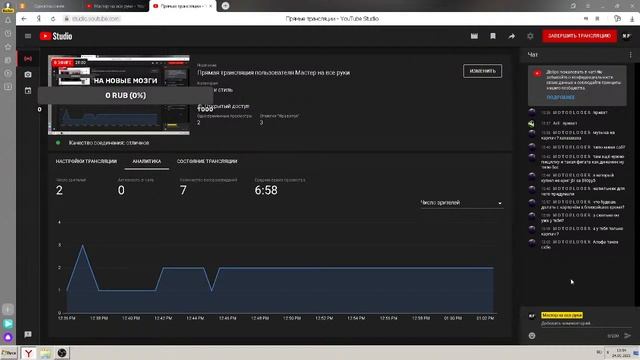Open the OBS Studio taskbar icon
640x360 pixels.
[62, 353]
